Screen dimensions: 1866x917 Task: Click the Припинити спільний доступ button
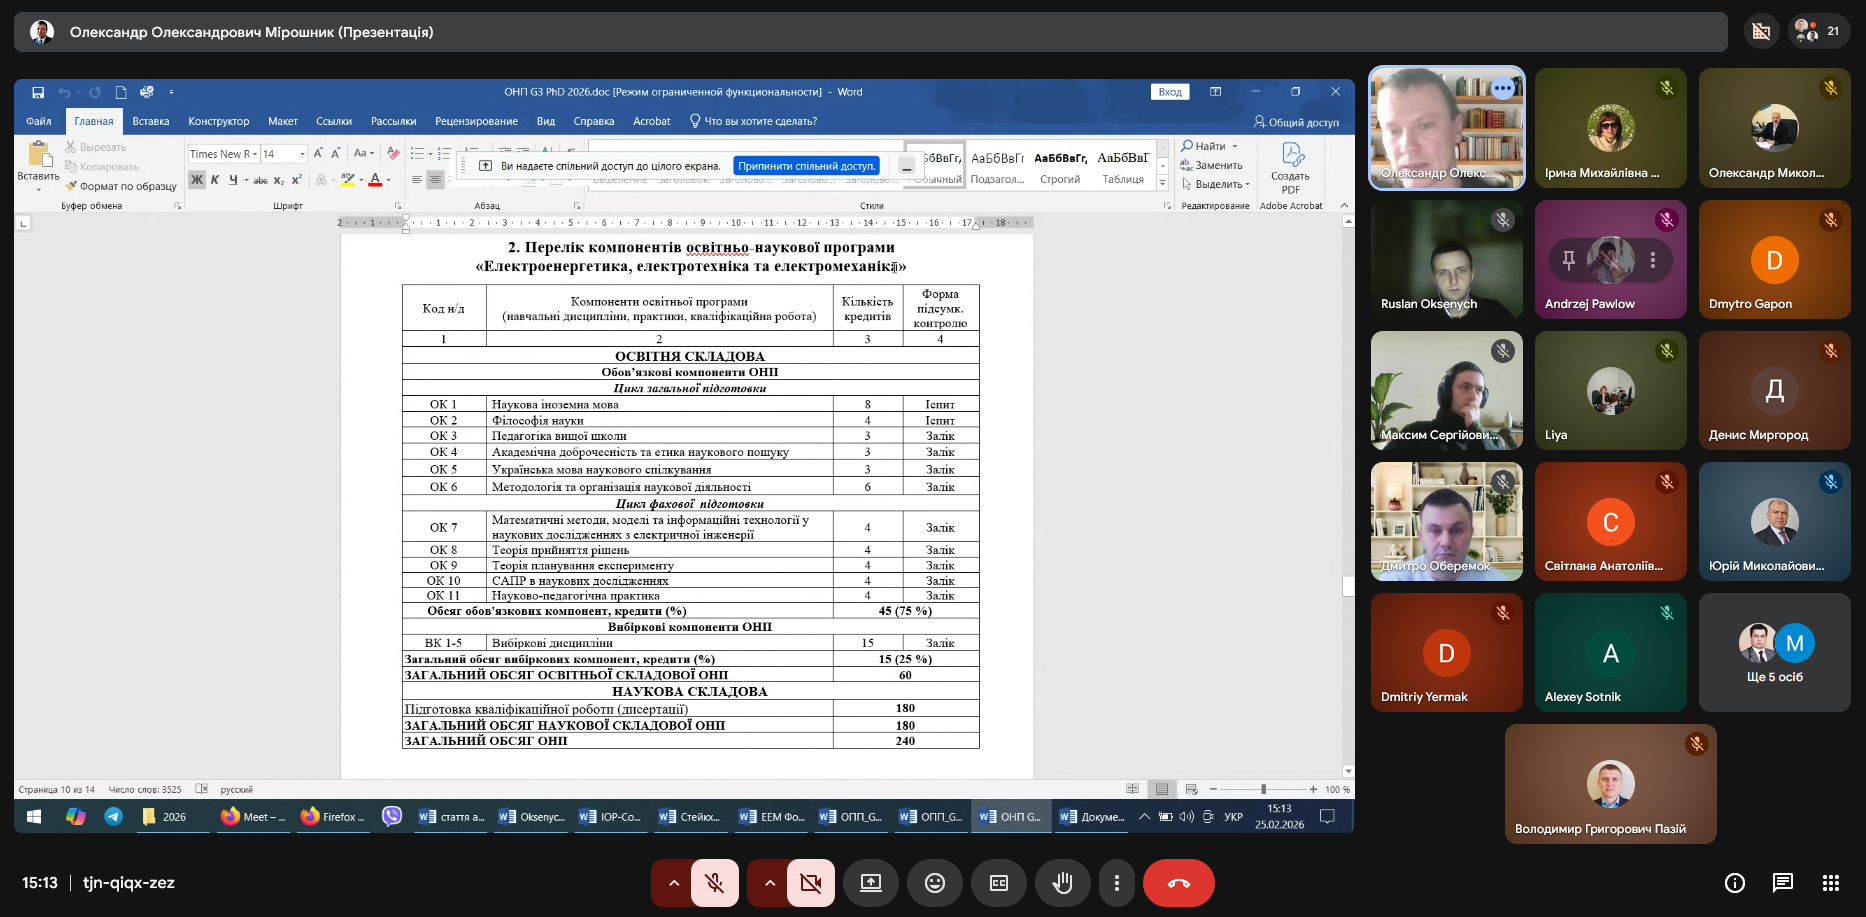[x=807, y=166]
